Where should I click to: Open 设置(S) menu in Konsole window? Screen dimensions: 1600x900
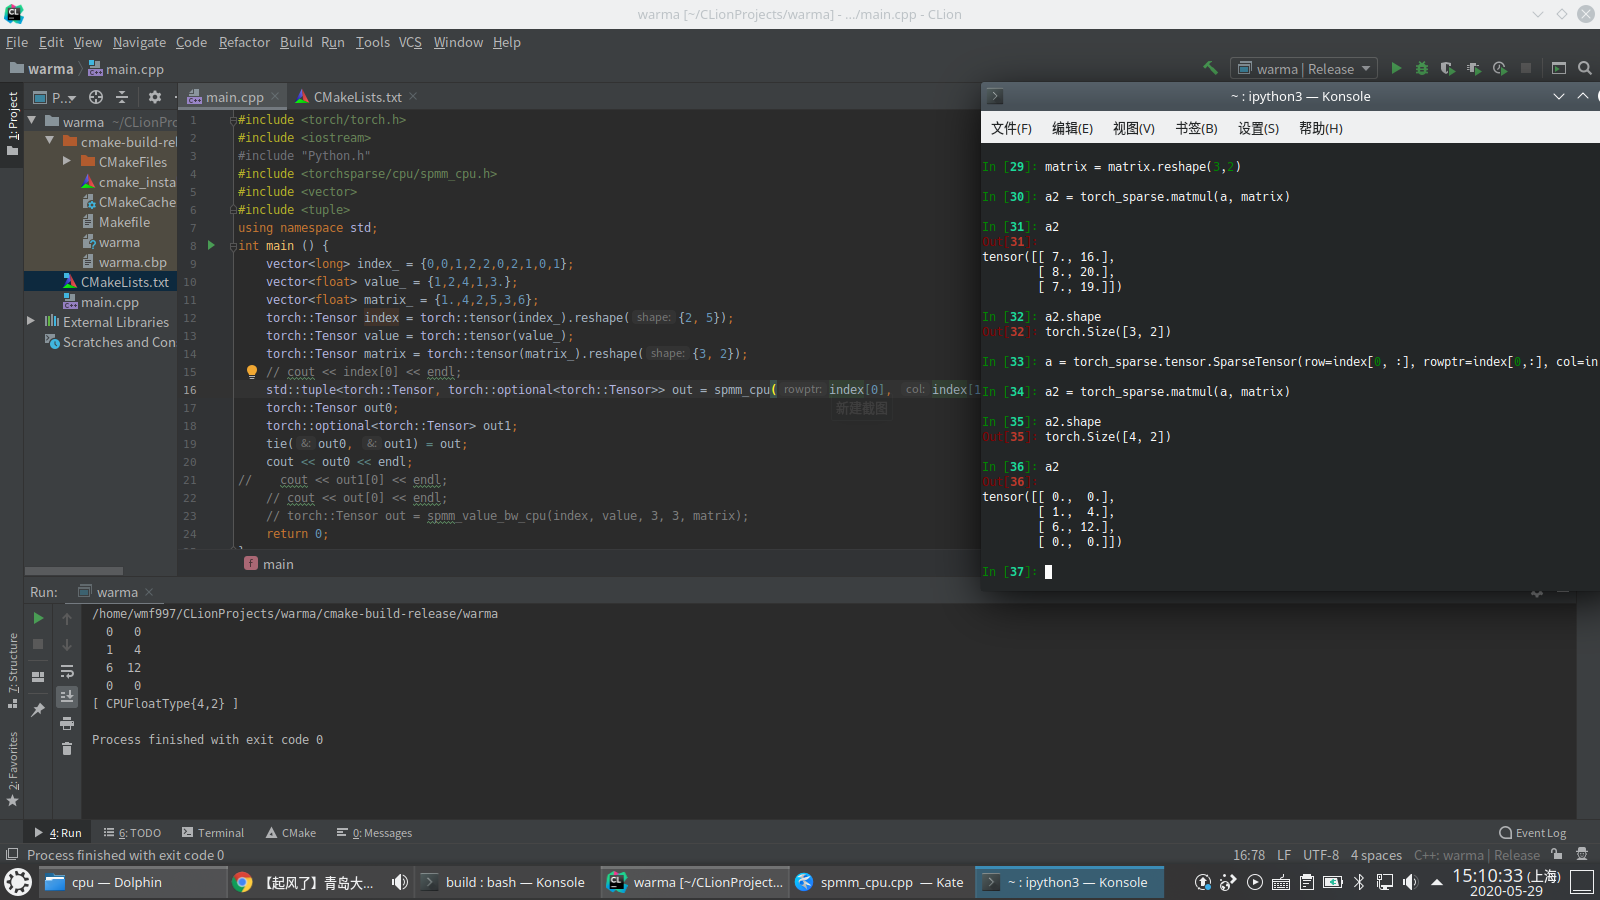tap(1258, 128)
